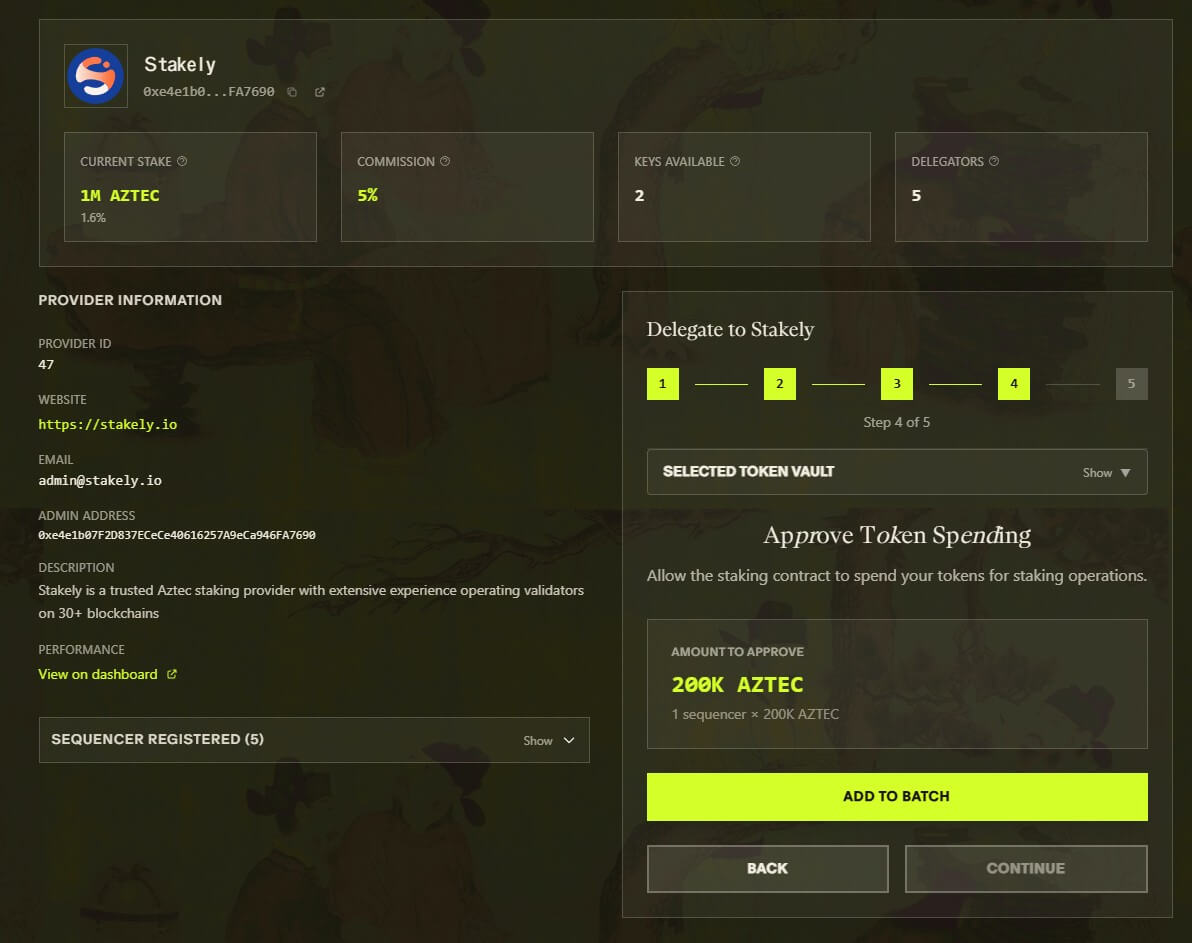Expand the Sequencer Registered list
The width and height of the screenshot is (1192, 943).
314,740
